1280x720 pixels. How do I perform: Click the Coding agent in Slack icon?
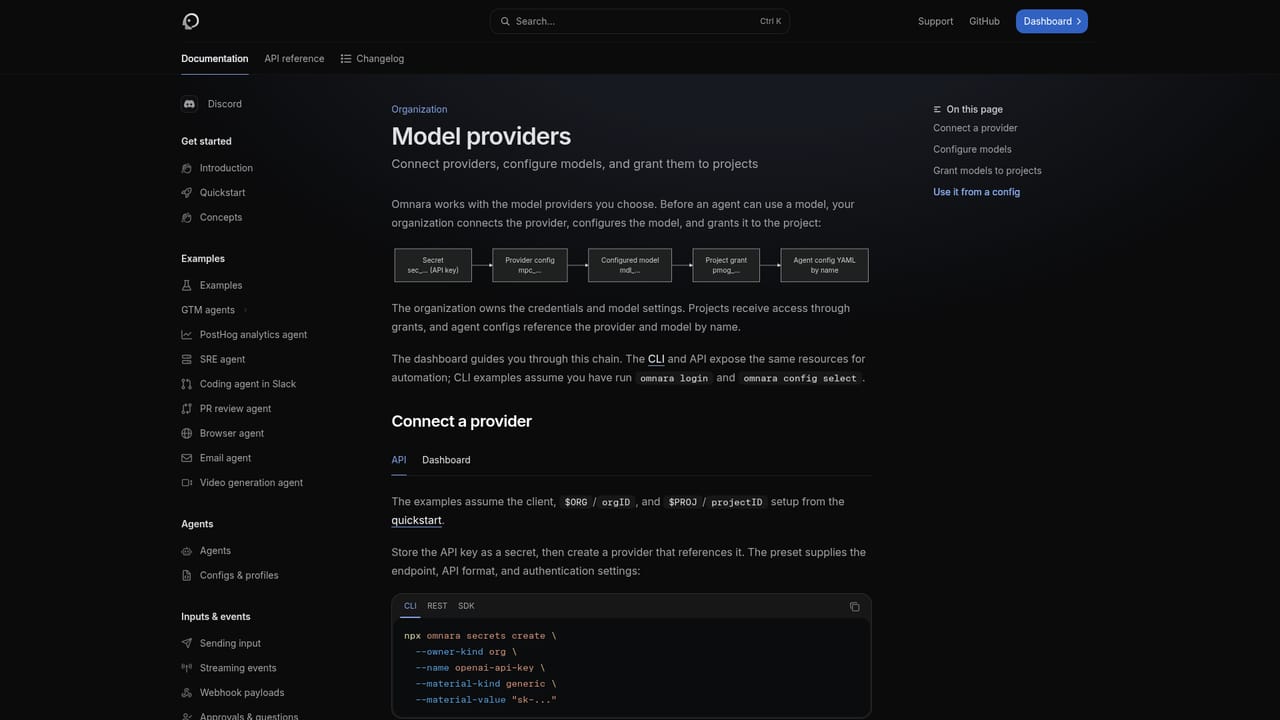coord(187,384)
